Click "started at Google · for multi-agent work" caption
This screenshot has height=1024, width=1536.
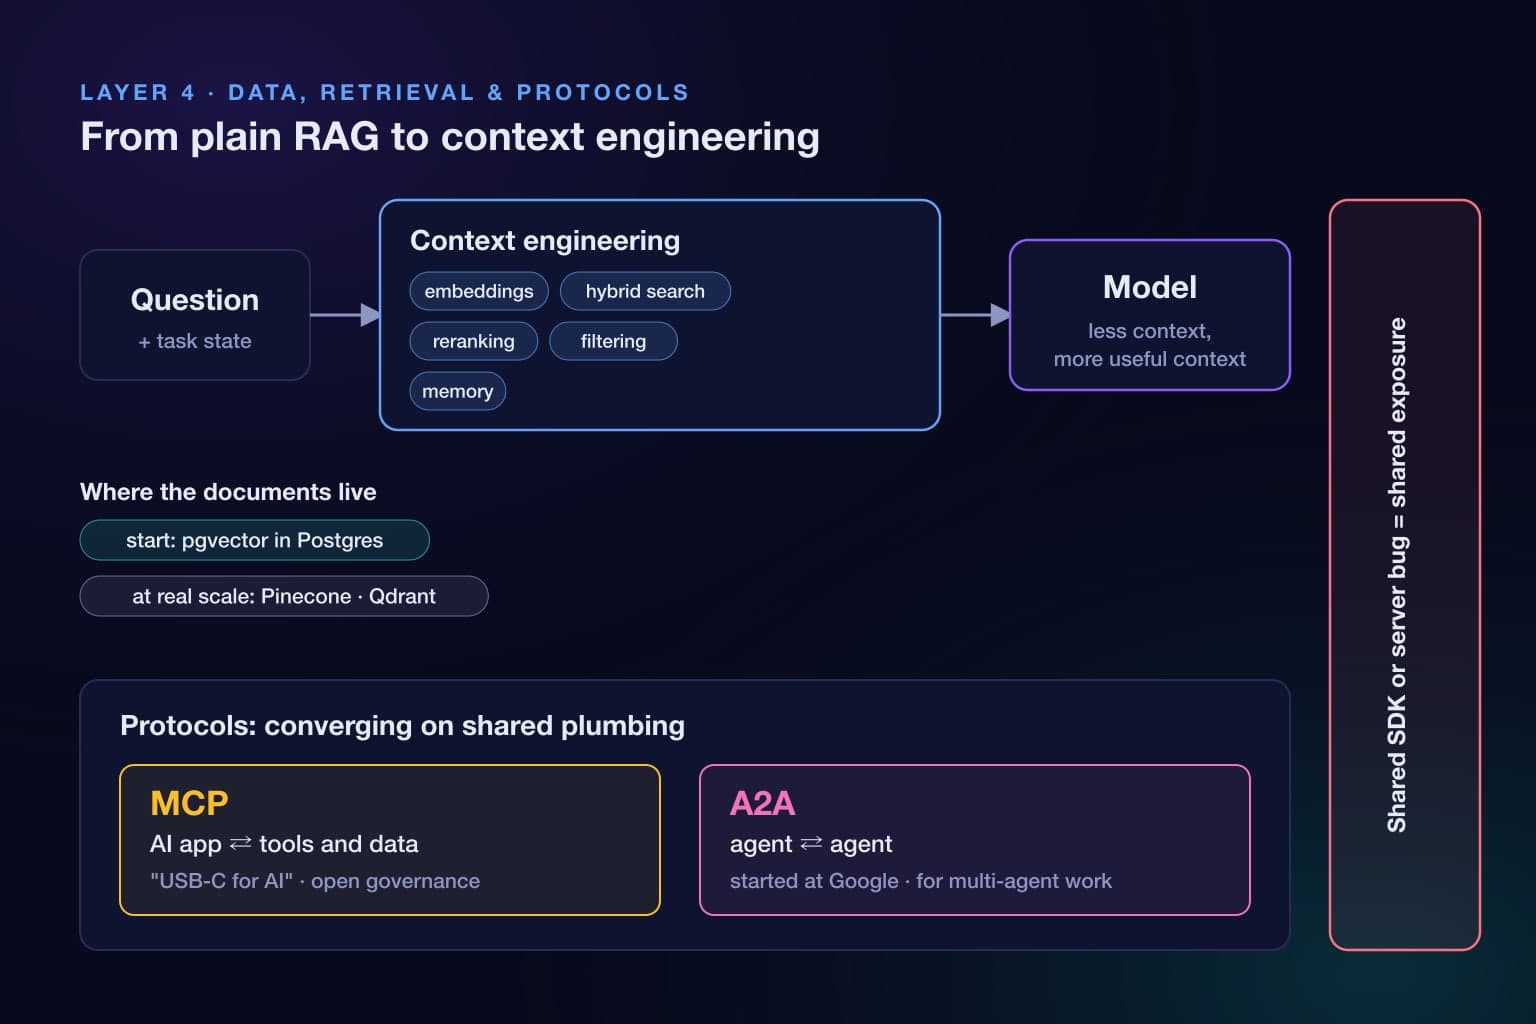point(921,881)
